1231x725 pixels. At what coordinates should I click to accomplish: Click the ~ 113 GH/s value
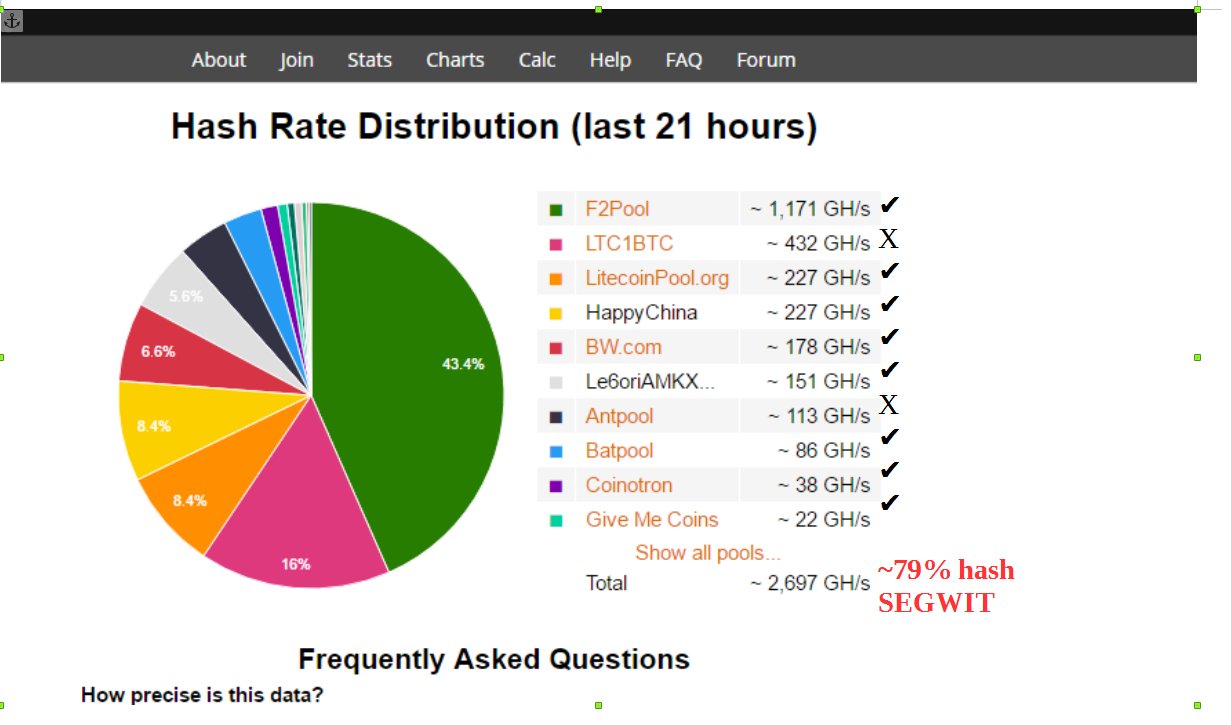[819, 416]
